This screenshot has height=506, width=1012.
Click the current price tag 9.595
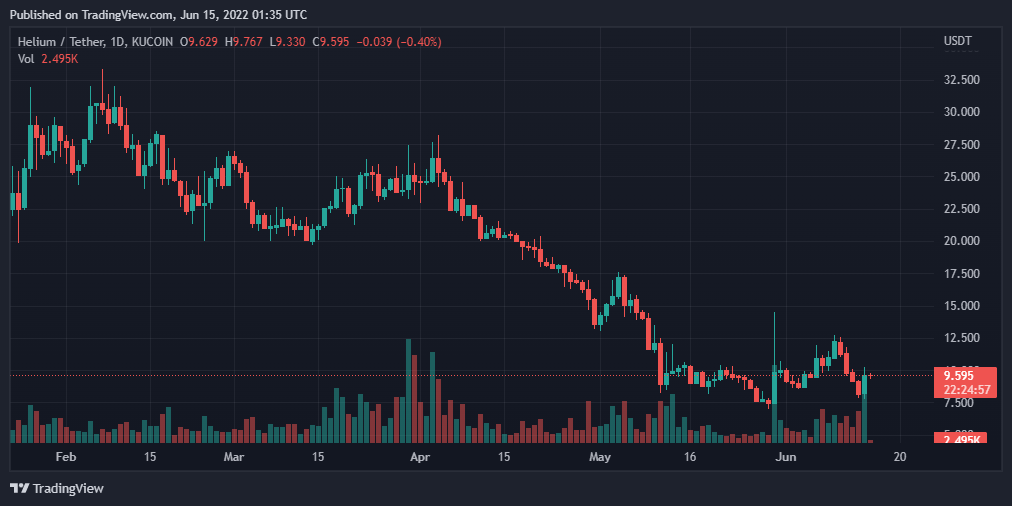coord(958,376)
